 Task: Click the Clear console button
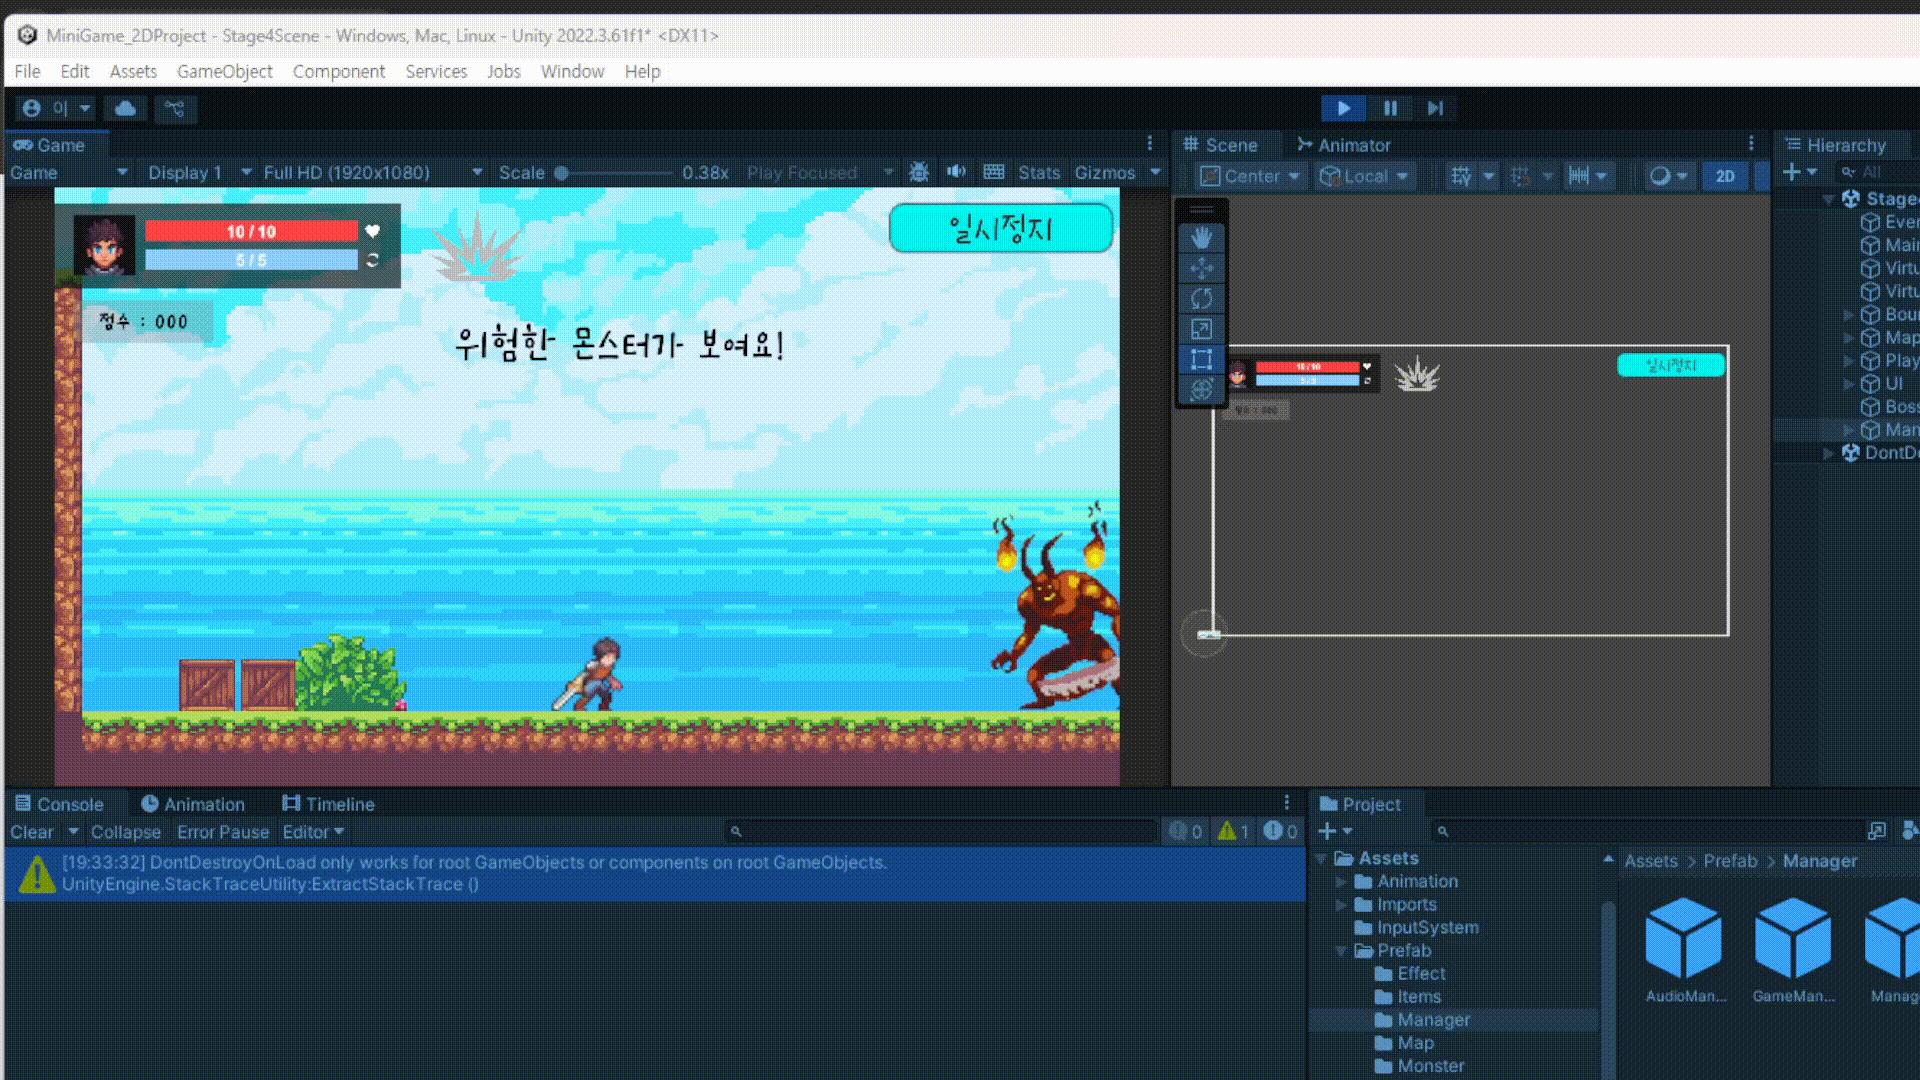31,832
